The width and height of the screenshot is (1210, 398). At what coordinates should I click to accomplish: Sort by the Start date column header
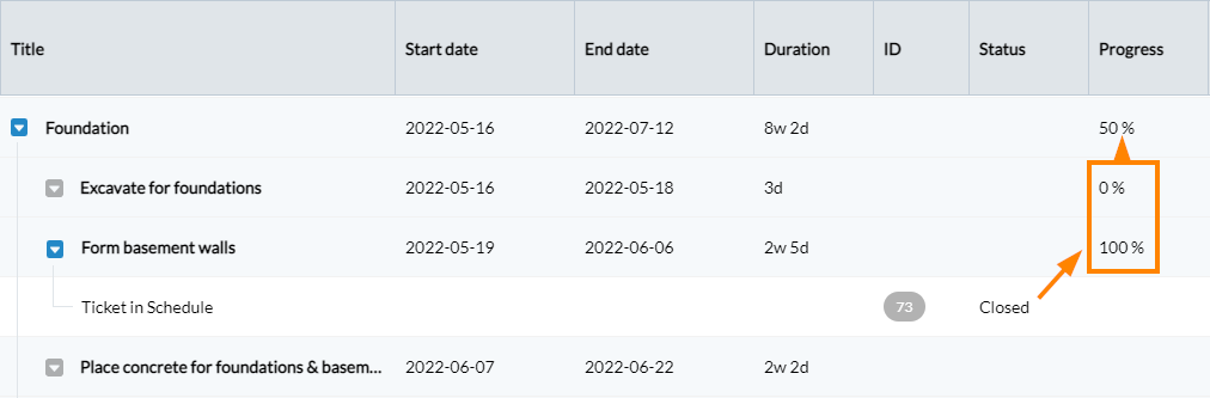pyautogui.click(x=441, y=49)
